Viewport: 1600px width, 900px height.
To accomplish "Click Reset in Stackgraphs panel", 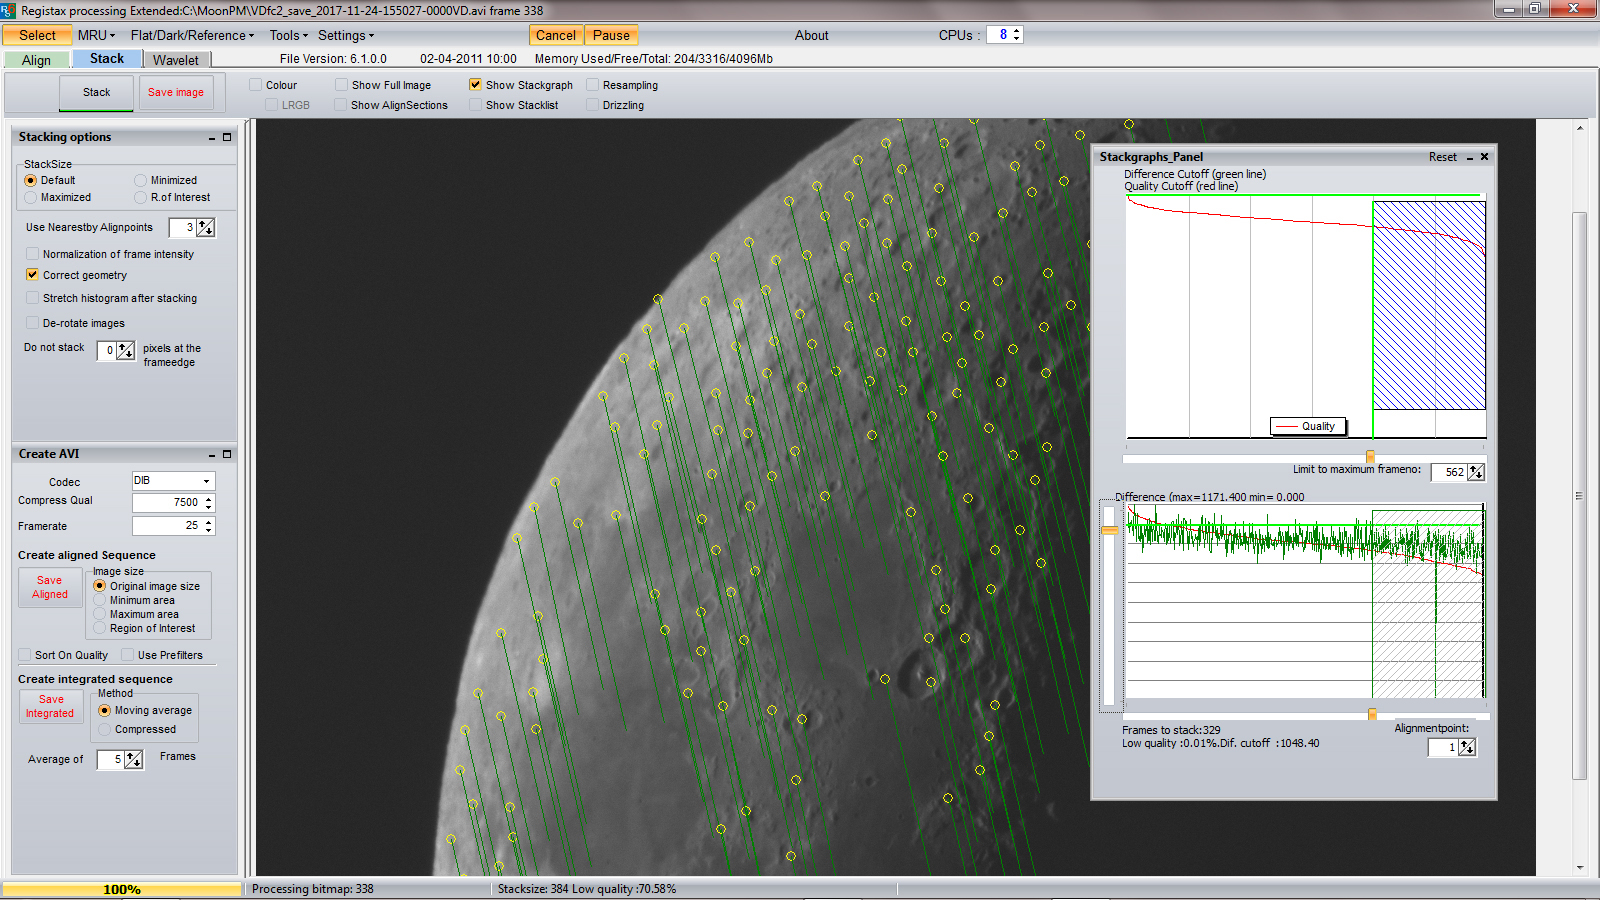I will pos(1442,157).
